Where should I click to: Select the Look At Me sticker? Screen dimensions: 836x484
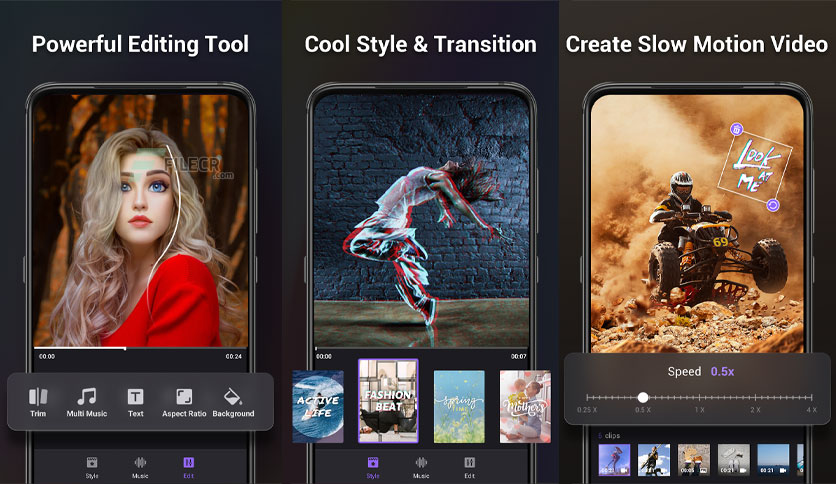[755, 167]
